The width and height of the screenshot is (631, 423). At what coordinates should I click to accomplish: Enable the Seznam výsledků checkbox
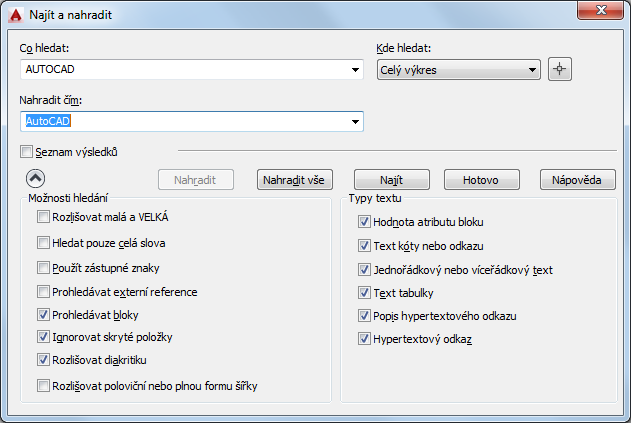coord(27,152)
